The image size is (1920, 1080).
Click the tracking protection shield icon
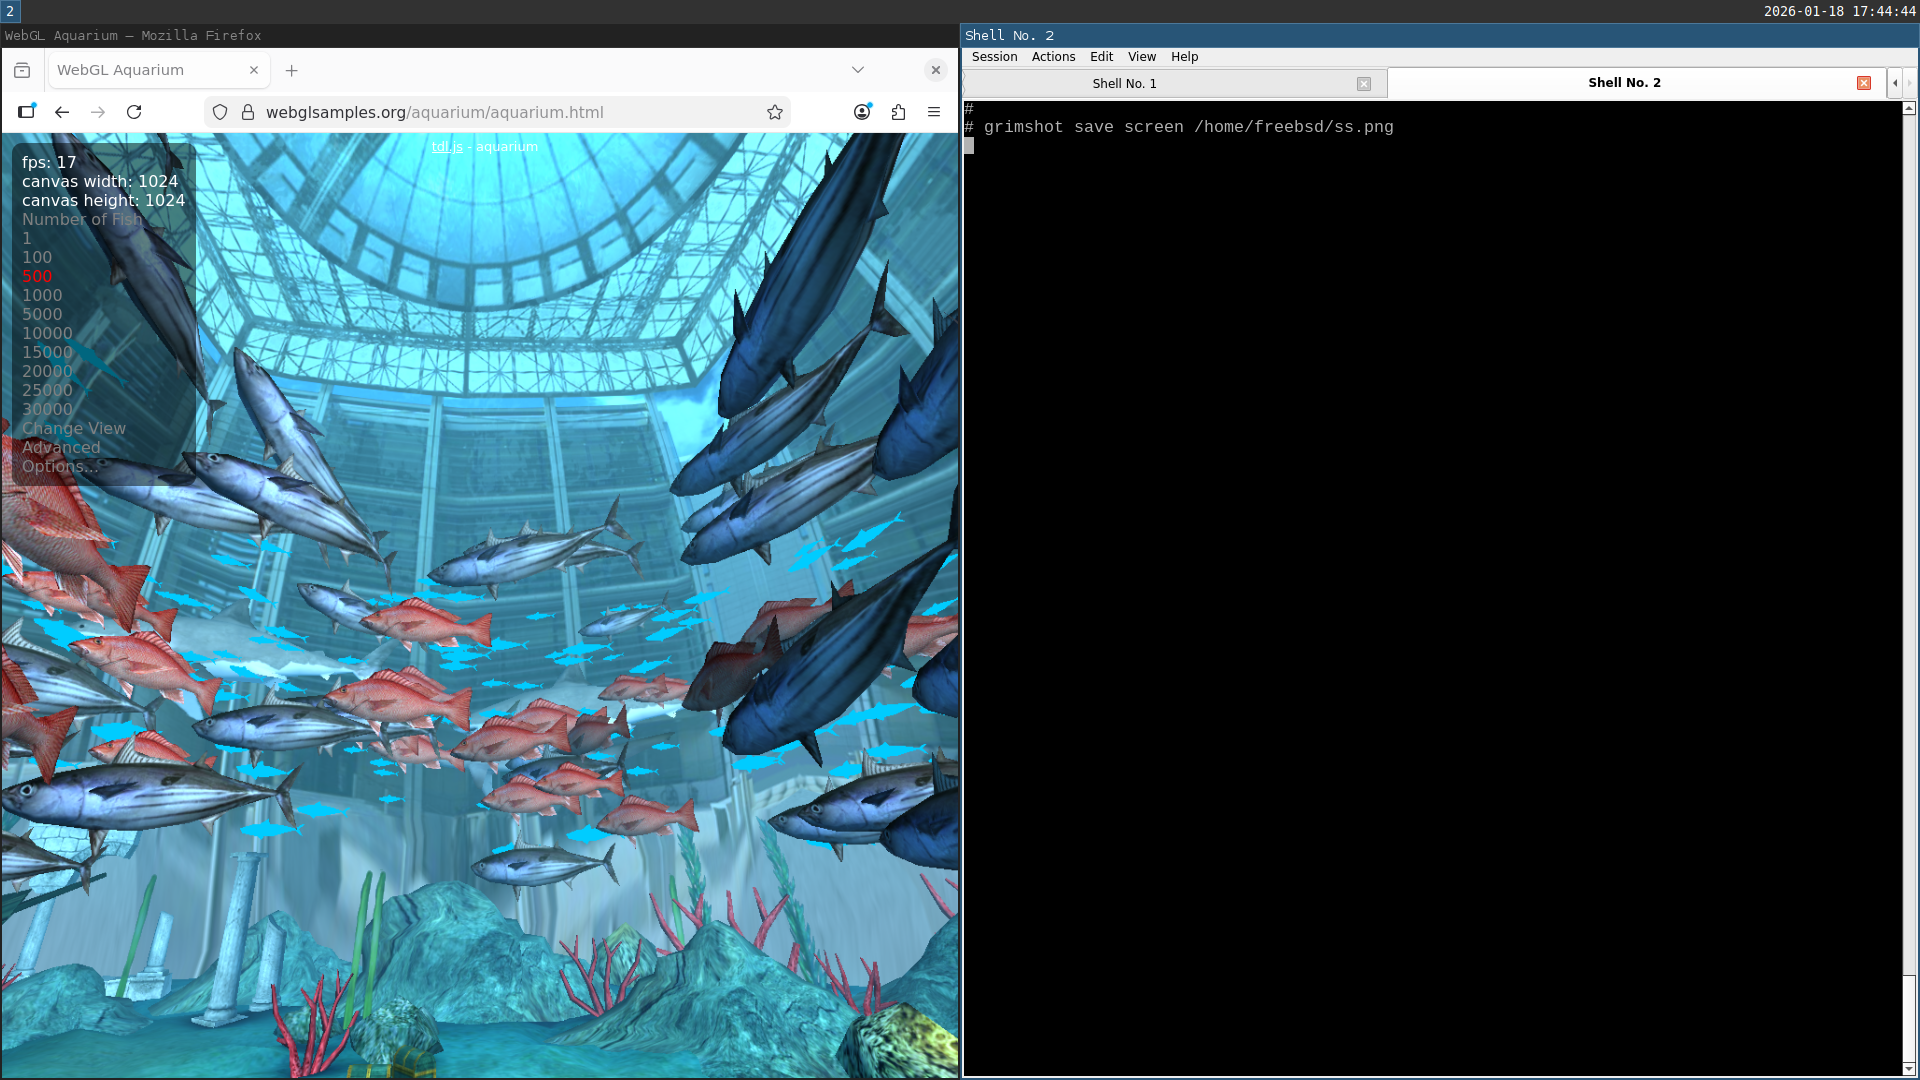[220, 112]
